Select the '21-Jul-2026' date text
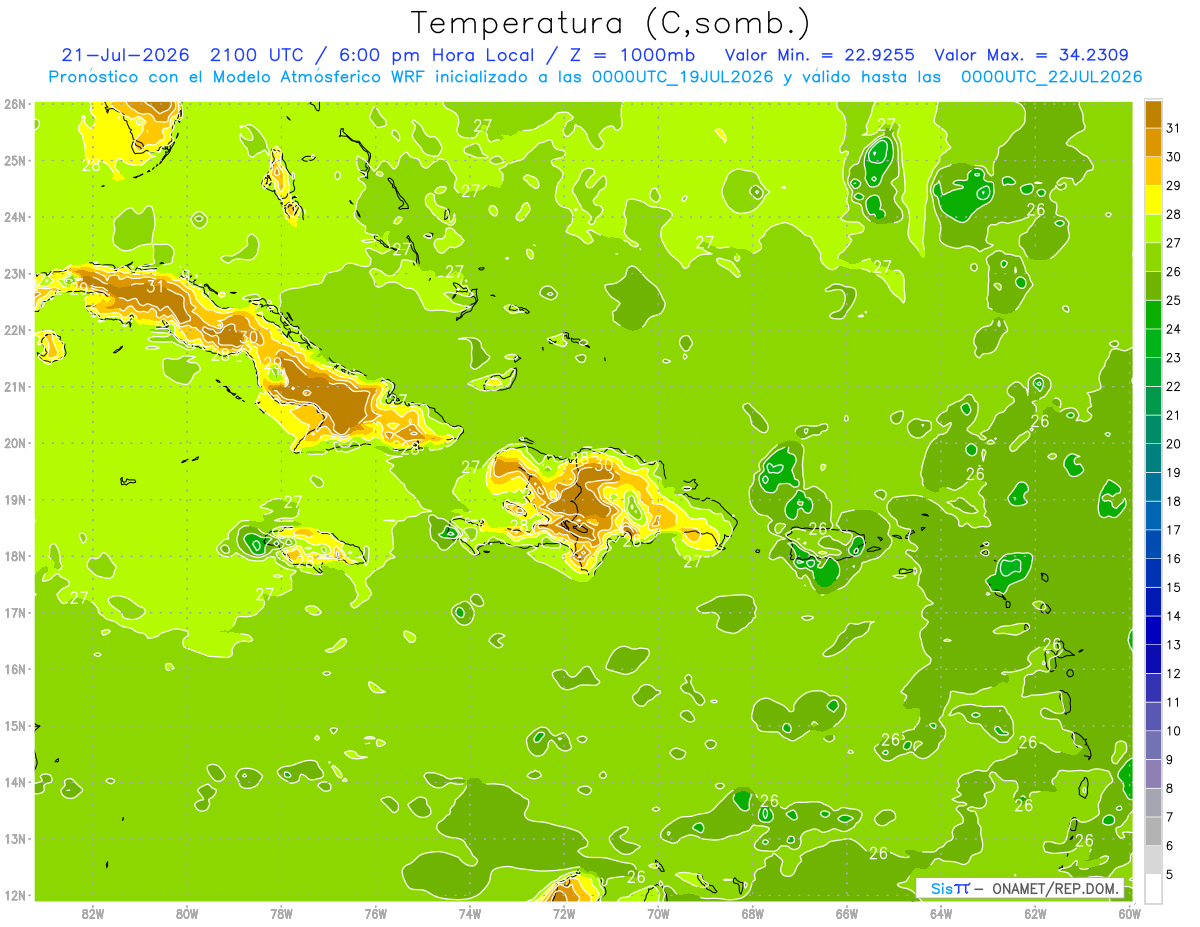Viewport: 1200px width, 927px height. 126,55
